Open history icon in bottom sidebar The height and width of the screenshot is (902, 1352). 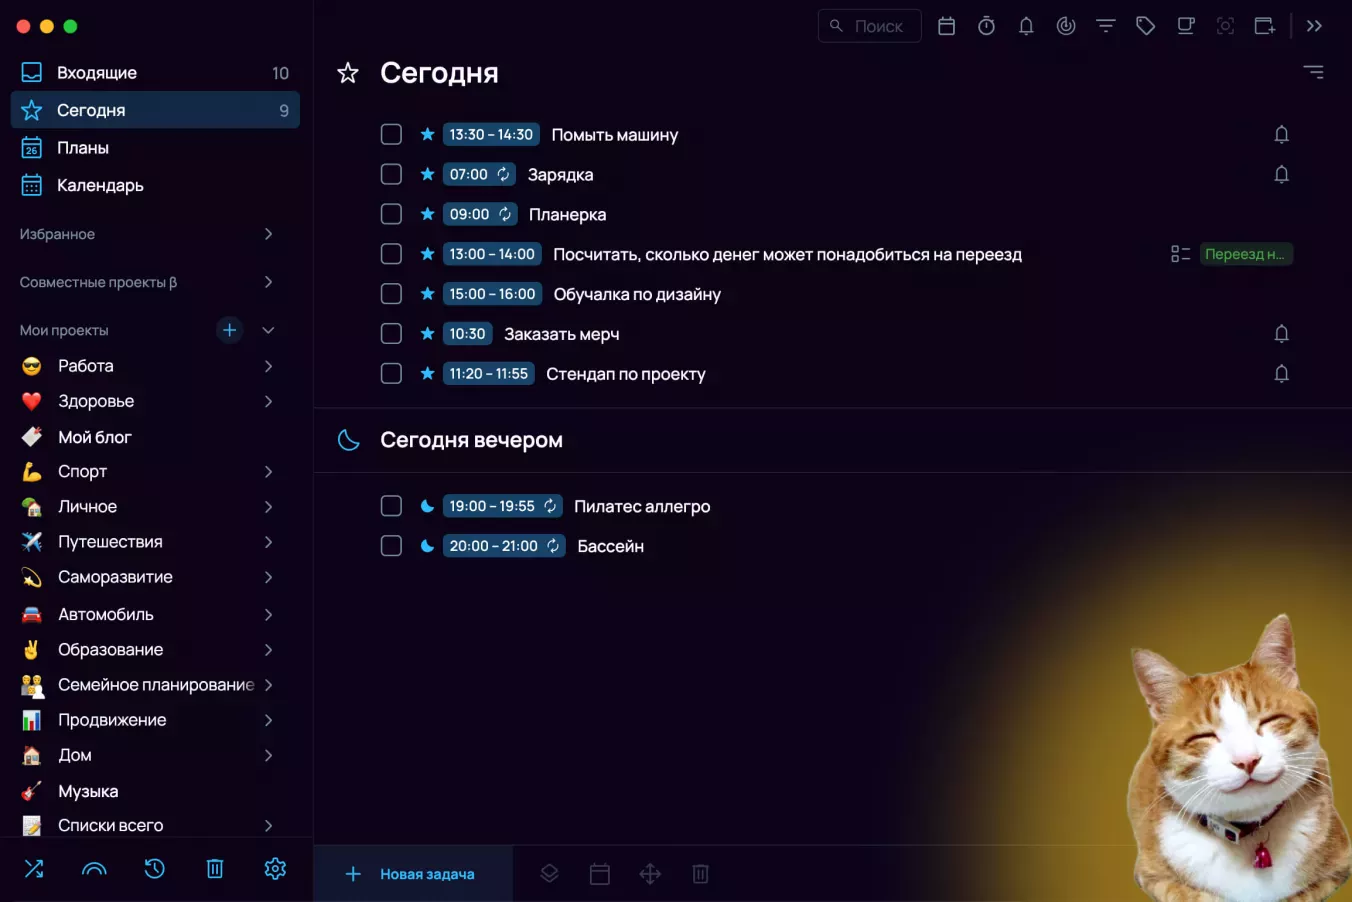coord(154,869)
